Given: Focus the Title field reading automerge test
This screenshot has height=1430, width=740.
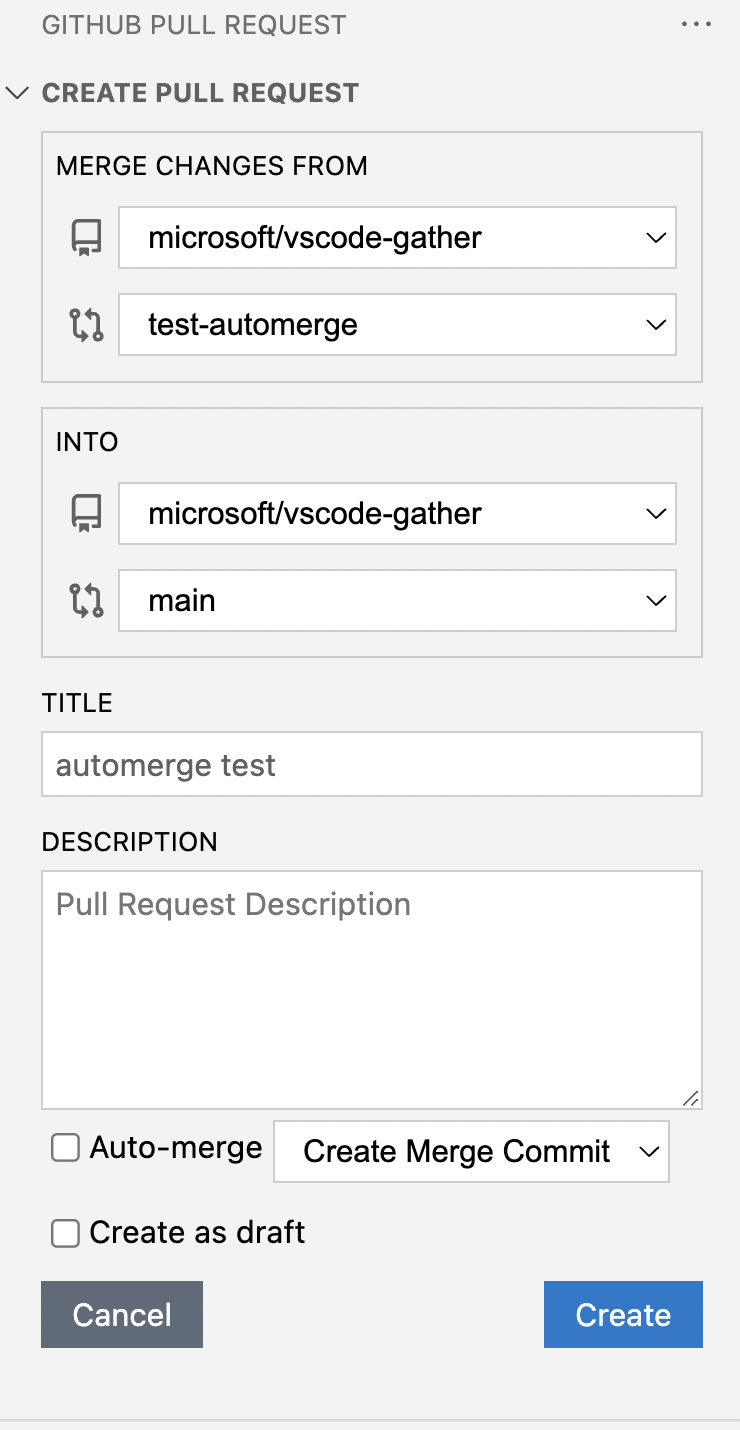Looking at the screenshot, I should (371, 765).
